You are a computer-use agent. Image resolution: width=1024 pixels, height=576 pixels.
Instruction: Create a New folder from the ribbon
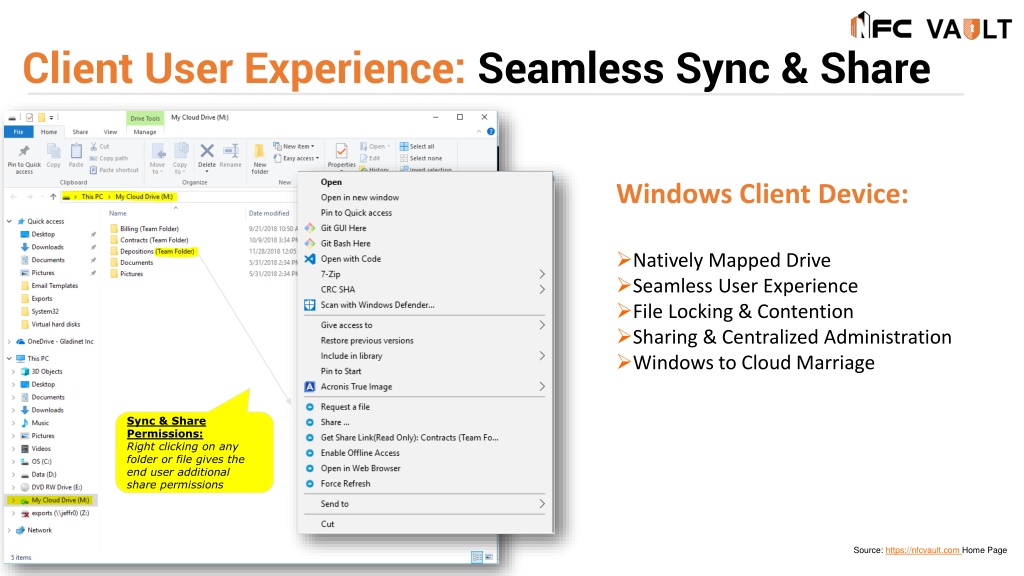click(260, 159)
